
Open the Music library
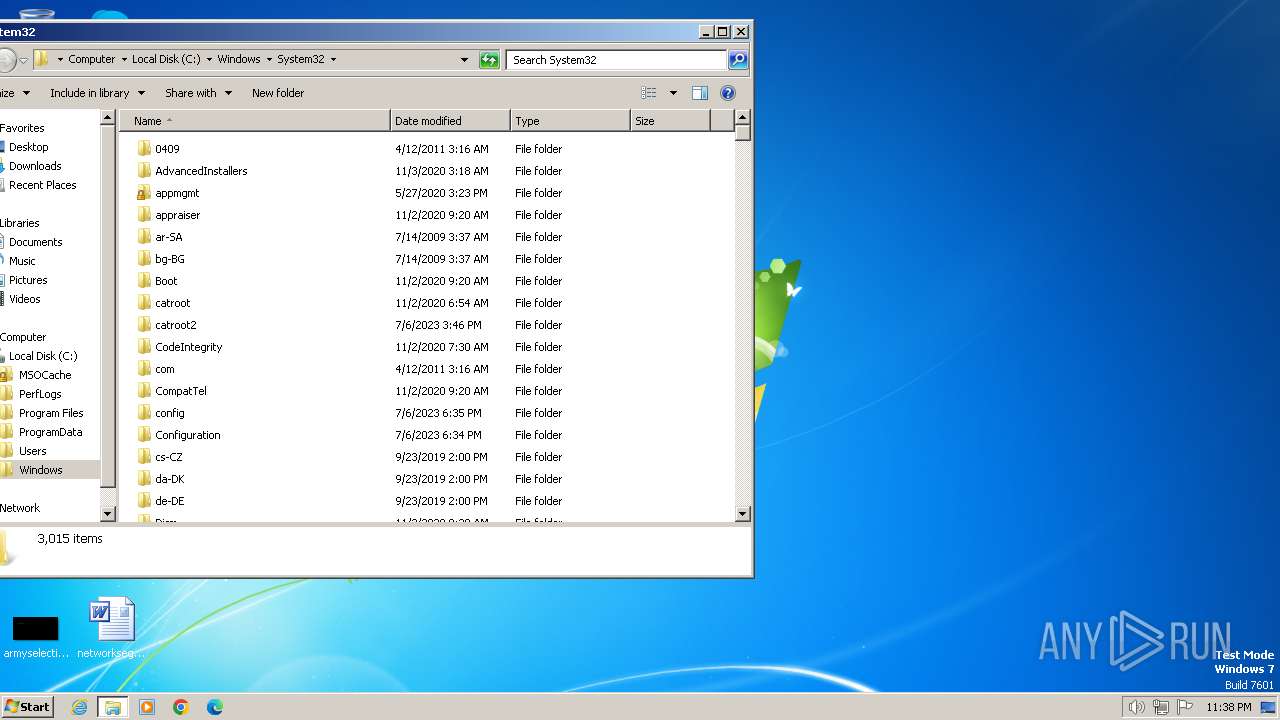[x=22, y=261]
